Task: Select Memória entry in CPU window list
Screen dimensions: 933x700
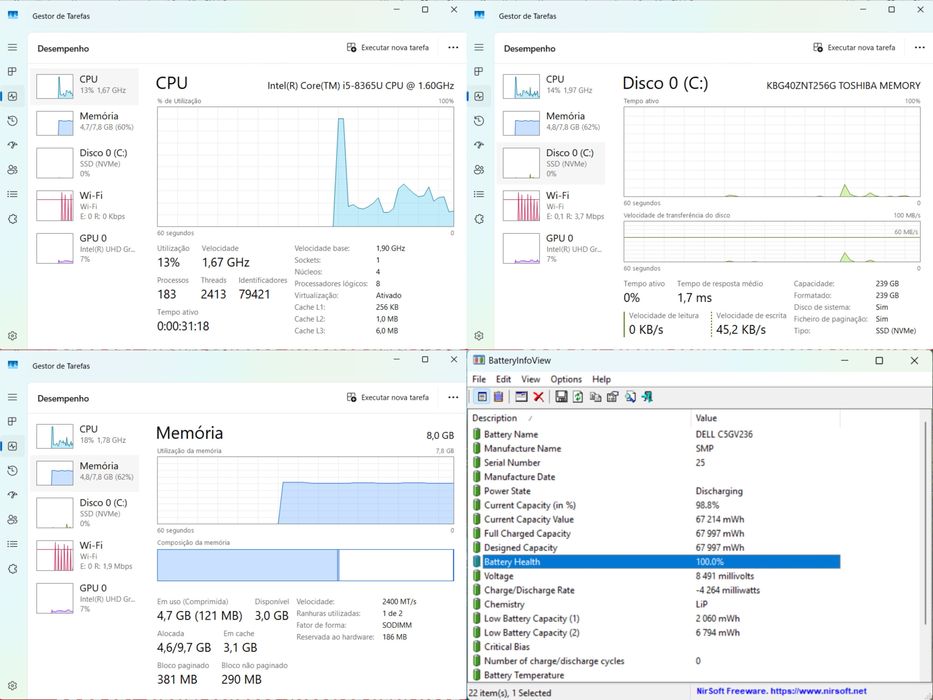Action: pos(85,122)
